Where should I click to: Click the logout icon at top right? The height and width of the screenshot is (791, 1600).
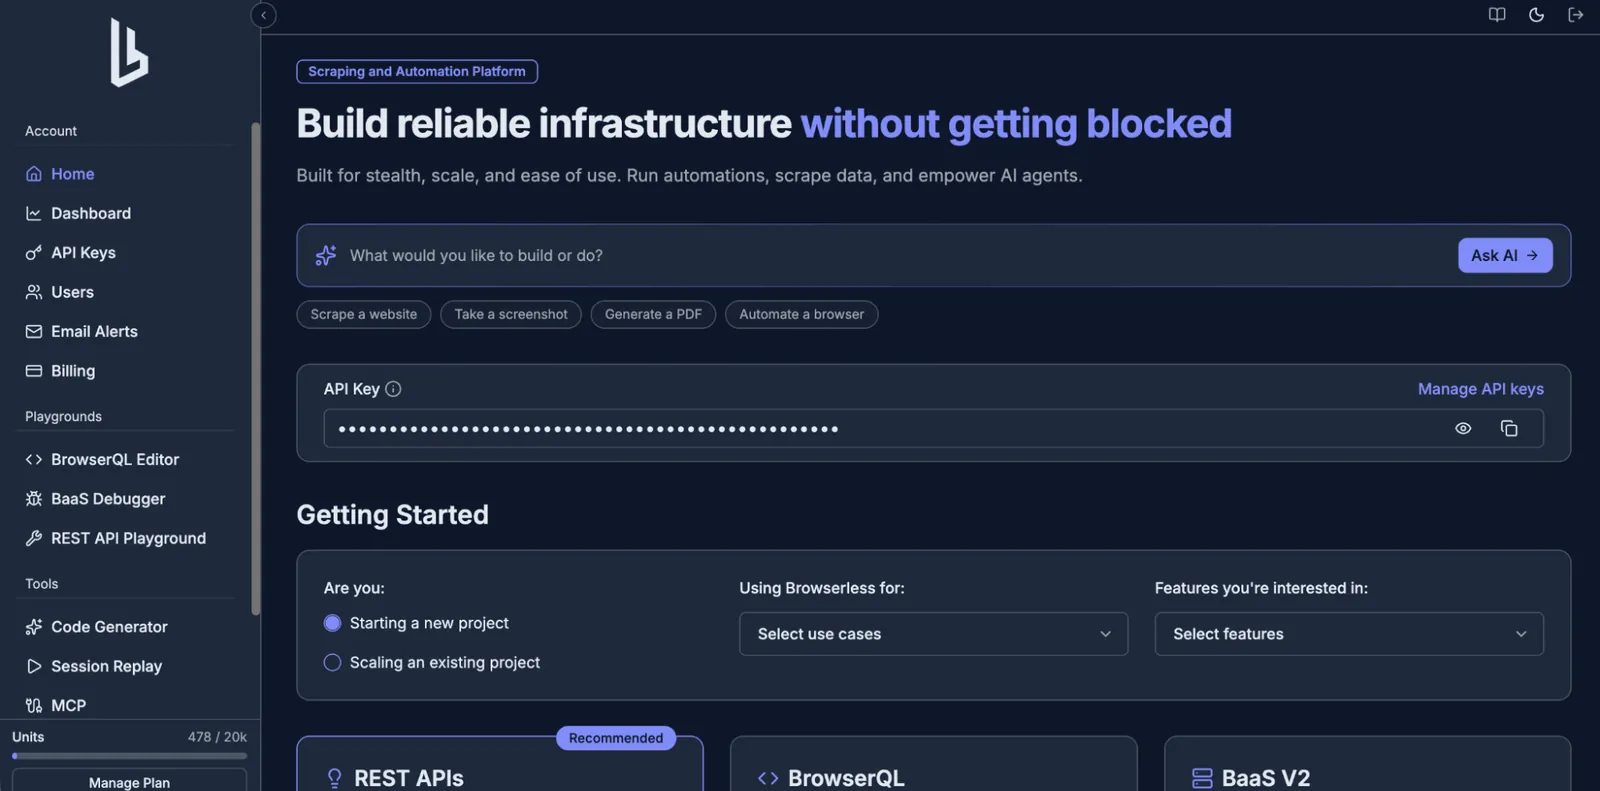point(1576,15)
